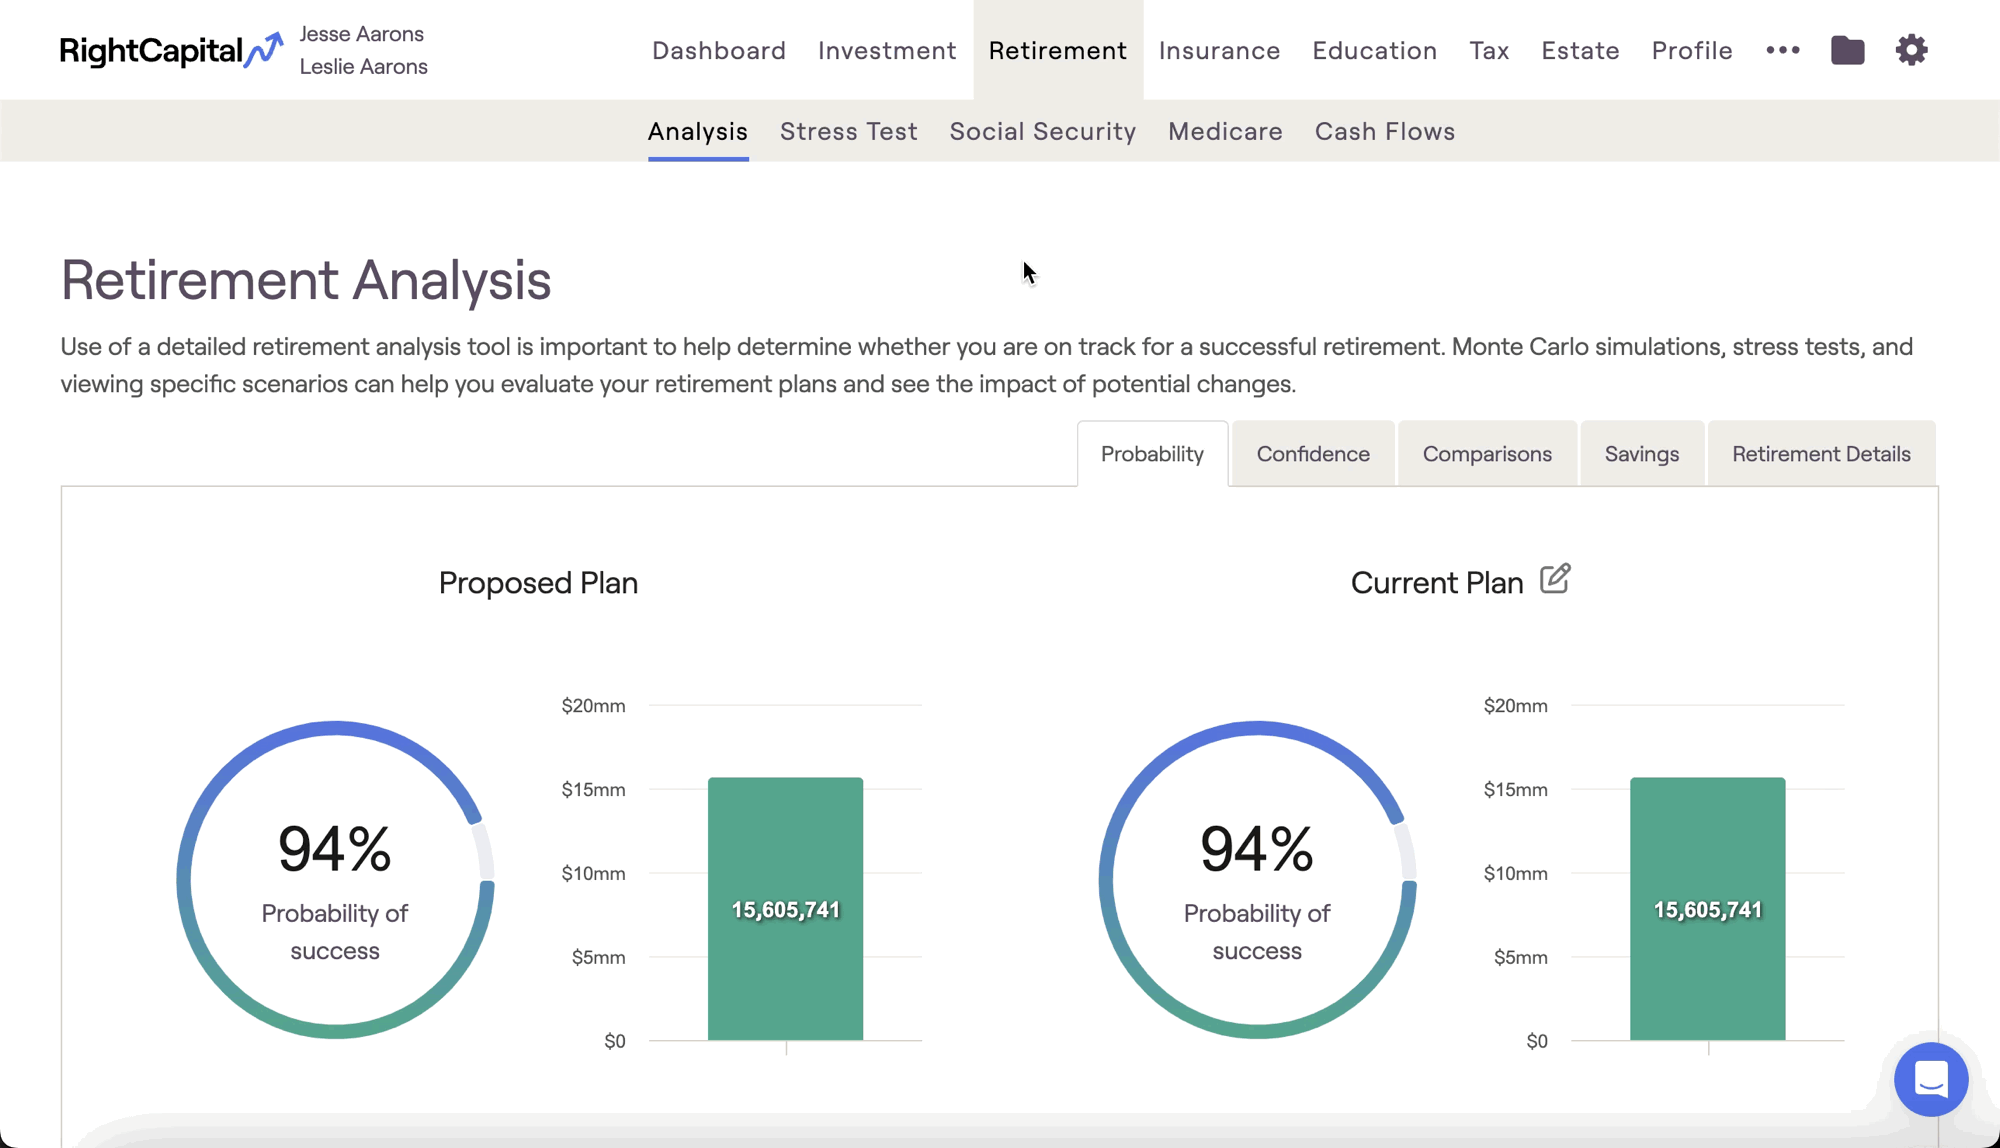2000x1148 pixels.
Task: Go to Stress Test subpage
Action: click(848, 131)
